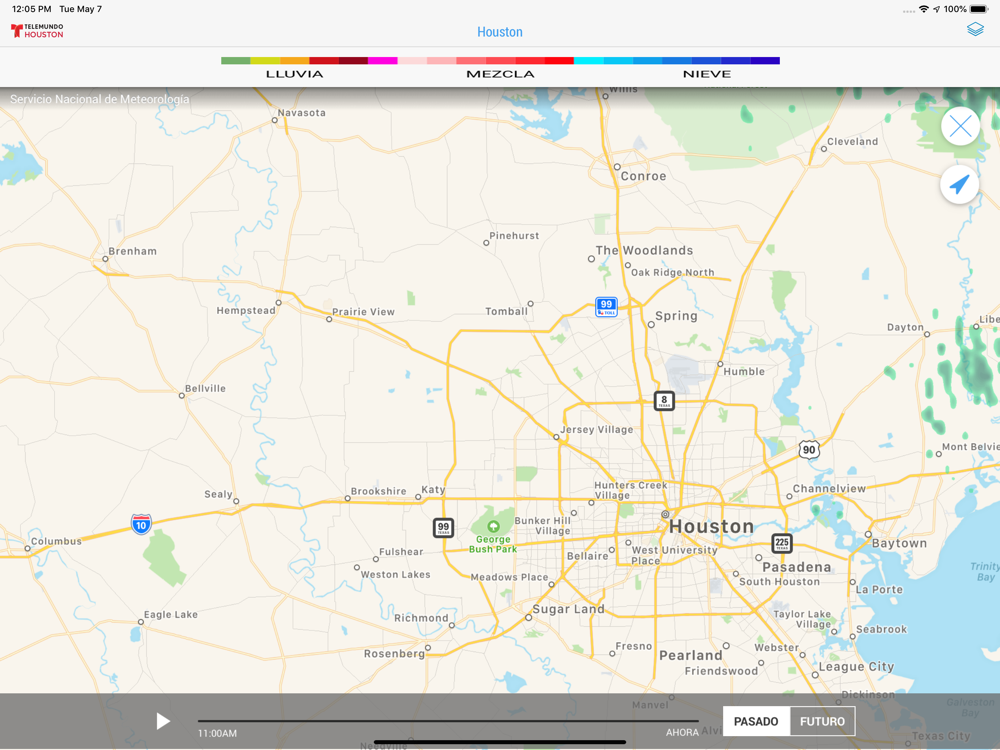1000x750 pixels.
Task: Click US 90 highway shield
Action: [809, 450]
